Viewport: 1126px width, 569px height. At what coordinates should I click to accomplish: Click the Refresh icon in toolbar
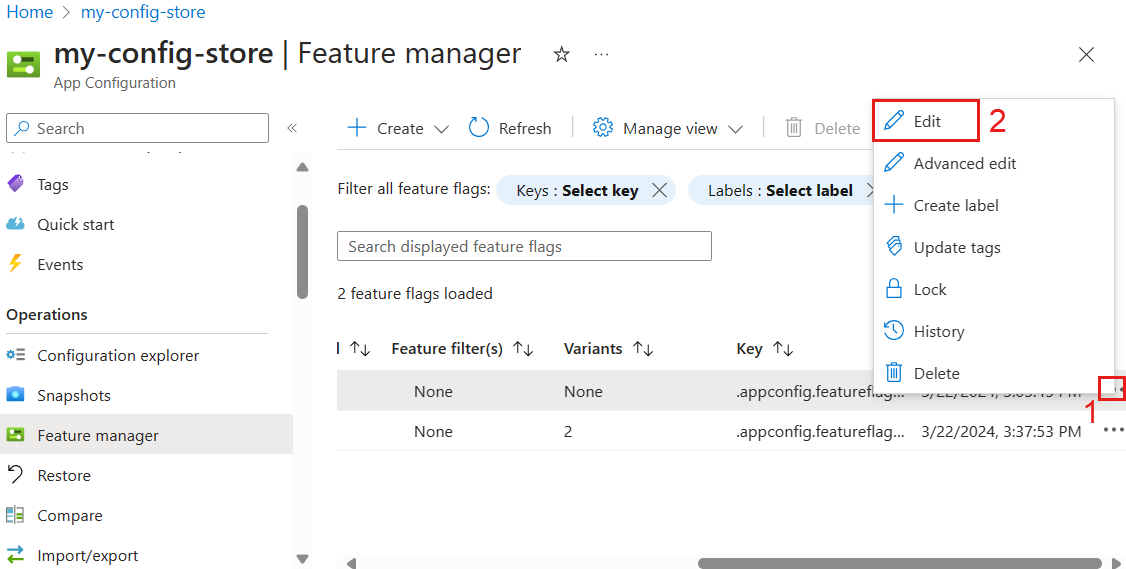click(x=479, y=128)
